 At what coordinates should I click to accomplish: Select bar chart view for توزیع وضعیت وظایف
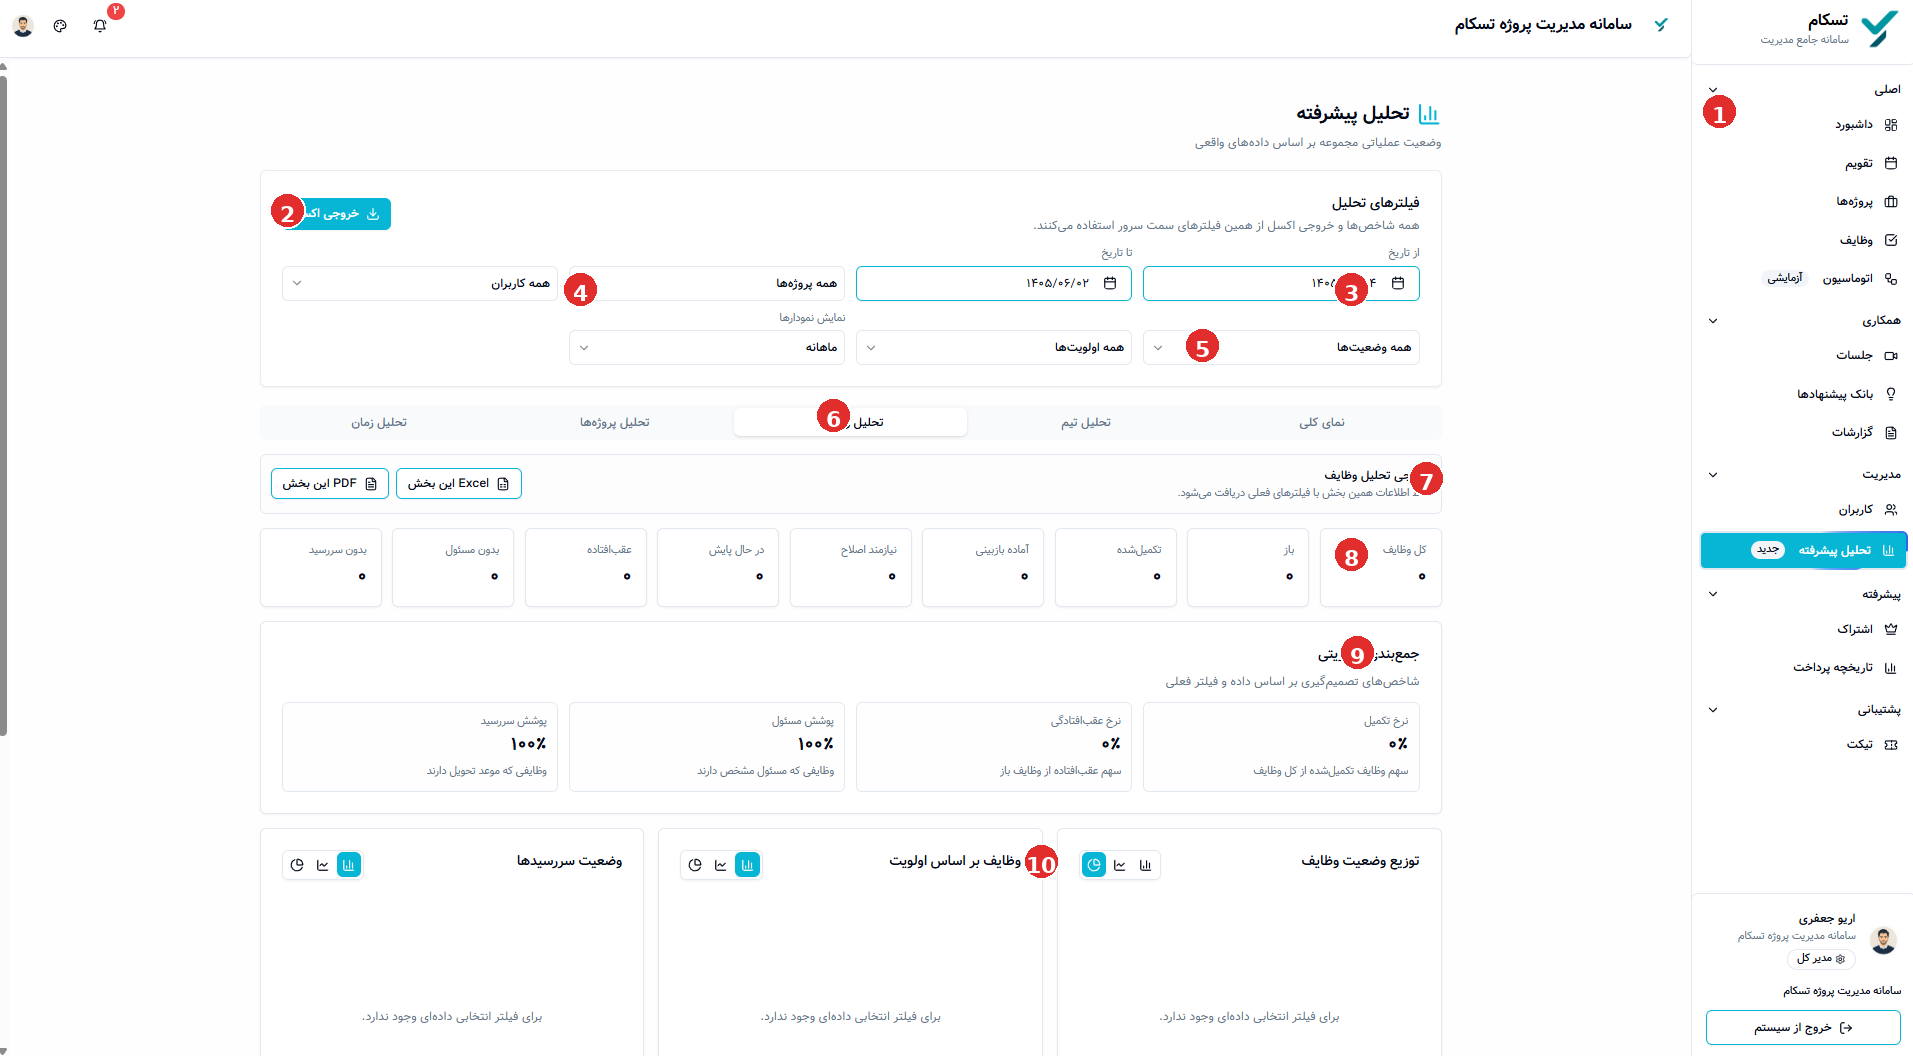click(x=1146, y=865)
